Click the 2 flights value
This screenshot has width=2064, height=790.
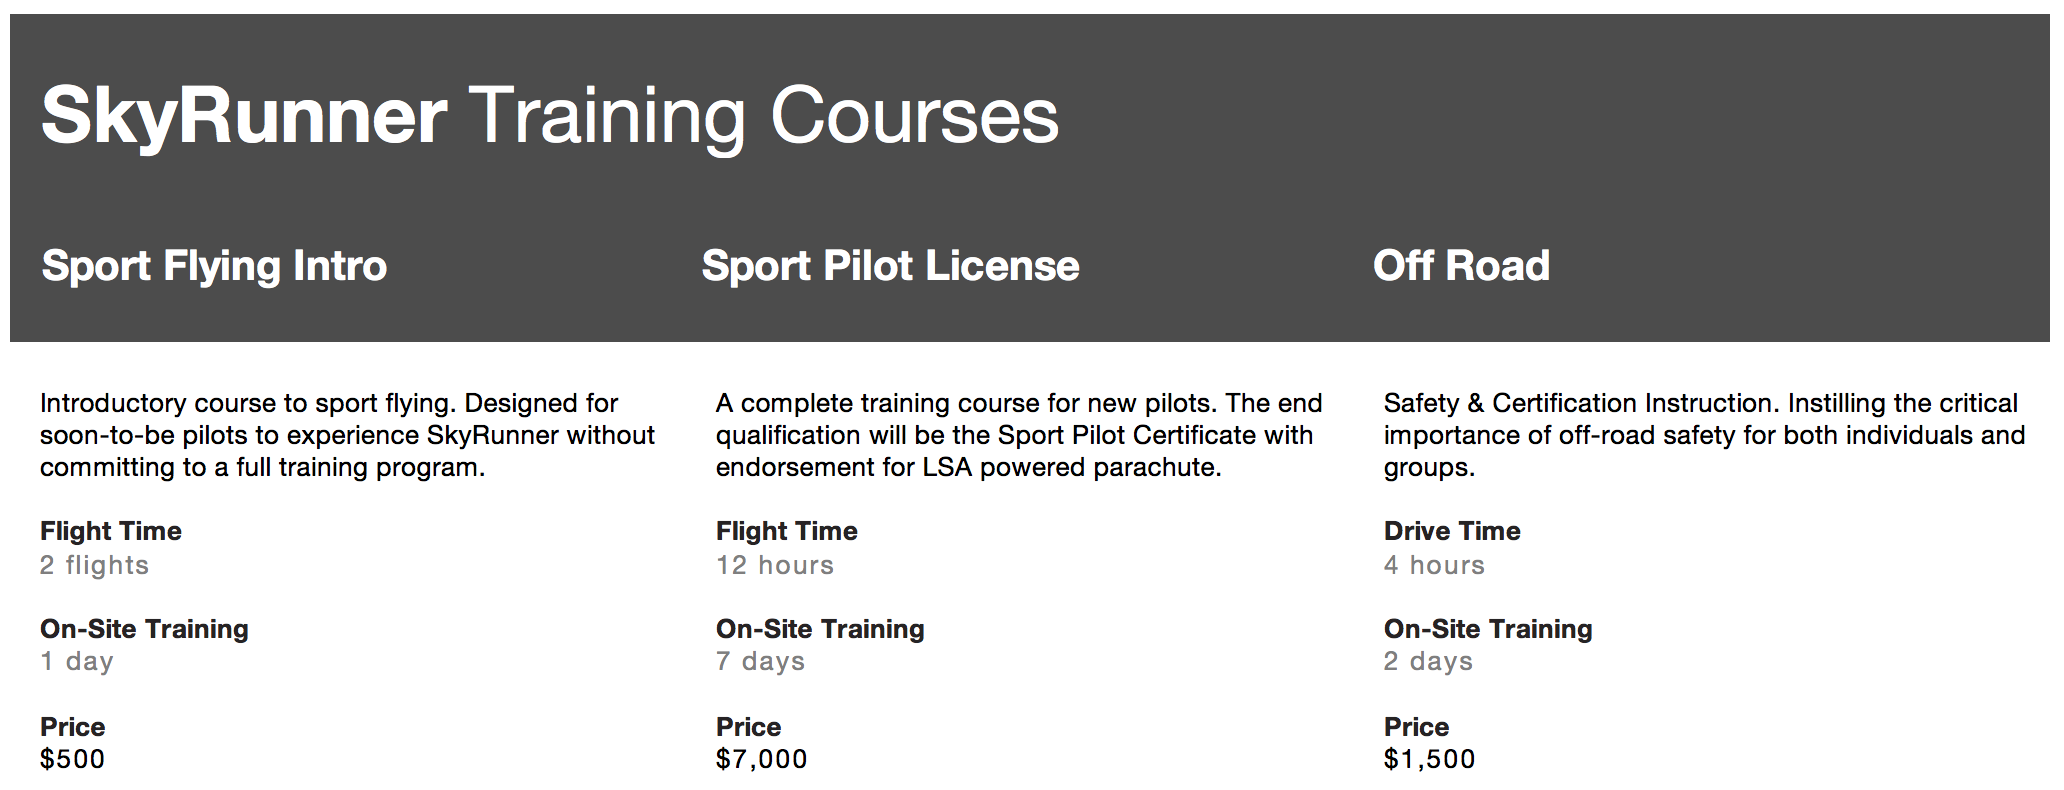pos(94,565)
